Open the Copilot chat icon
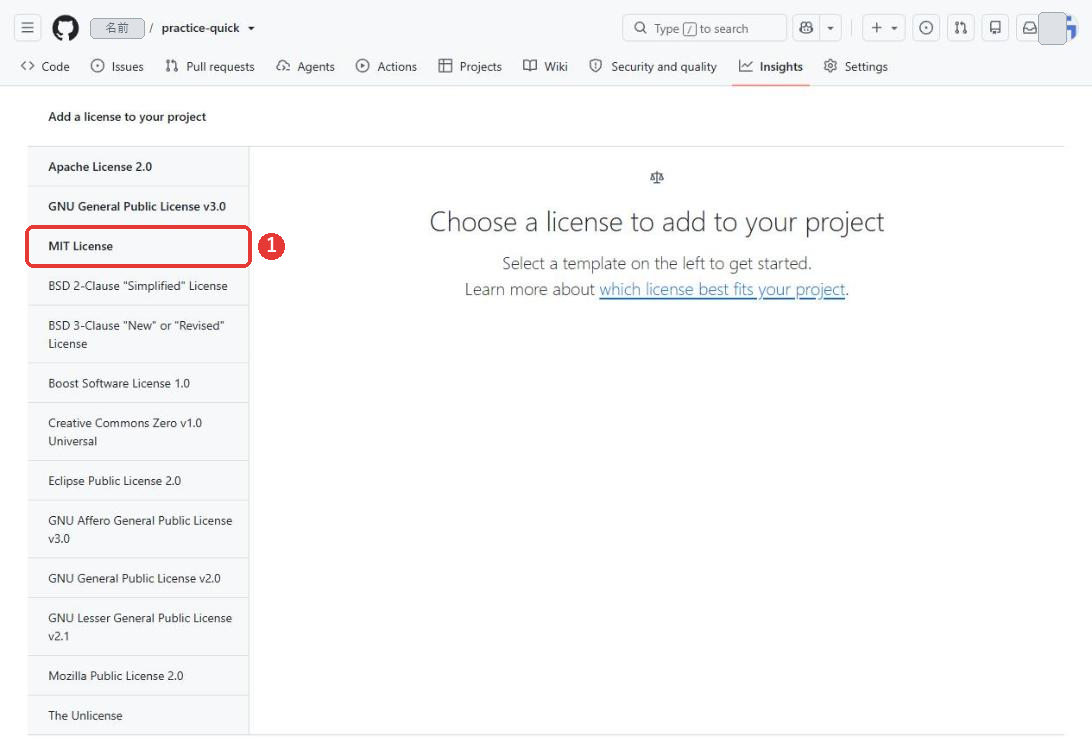 pos(806,28)
